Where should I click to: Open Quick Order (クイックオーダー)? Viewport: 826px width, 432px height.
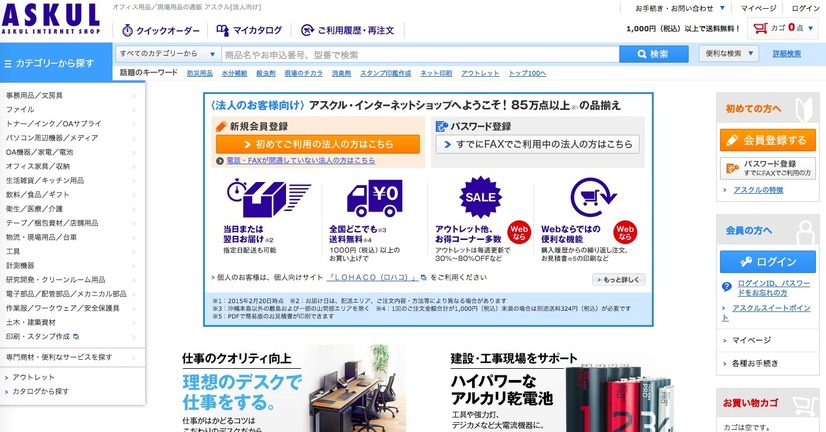(161, 31)
